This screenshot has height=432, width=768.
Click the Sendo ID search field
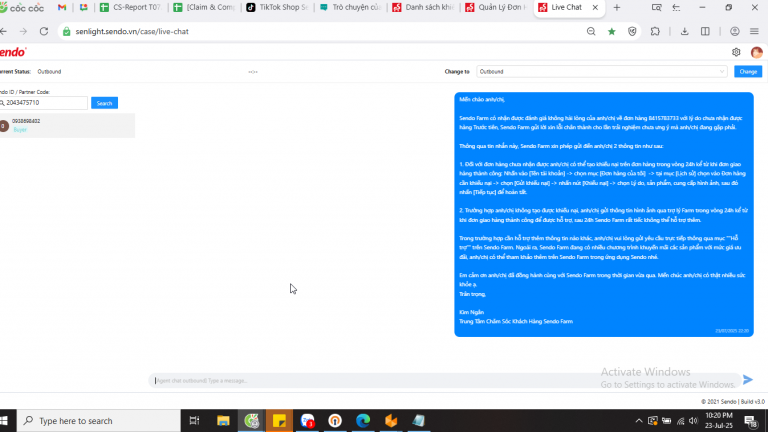click(x=44, y=103)
